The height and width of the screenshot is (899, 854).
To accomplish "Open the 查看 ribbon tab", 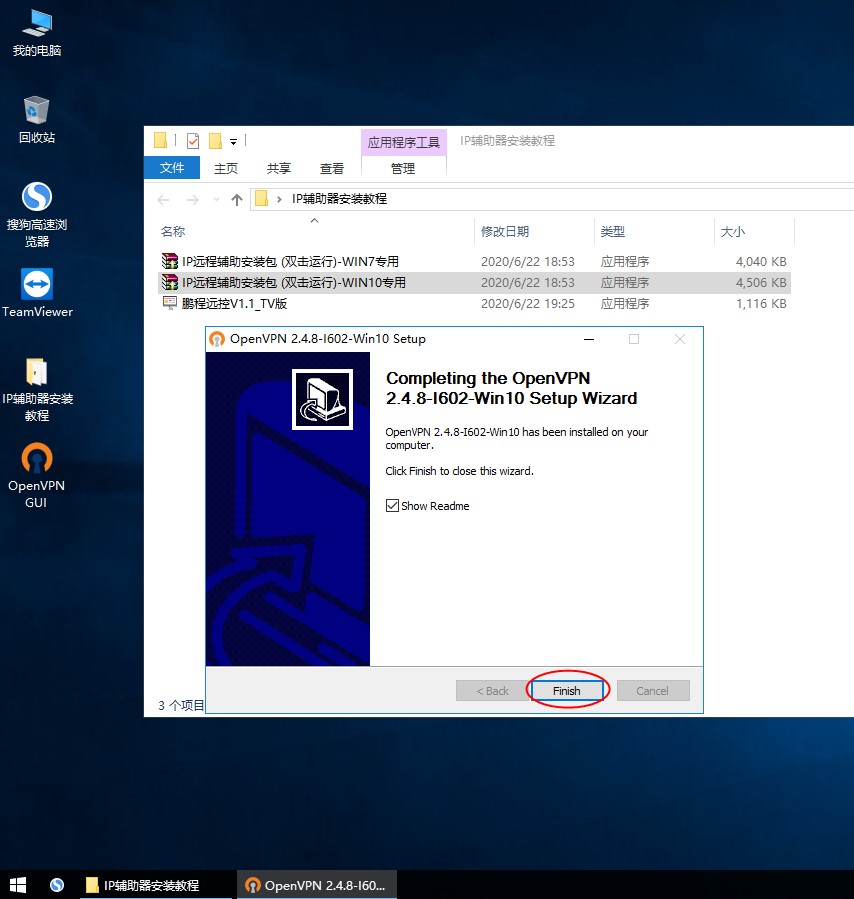I will (x=332, y=169).
